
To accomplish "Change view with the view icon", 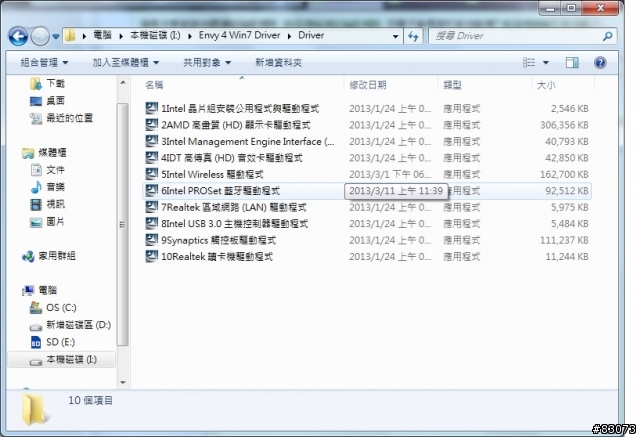I will (529, 62).
